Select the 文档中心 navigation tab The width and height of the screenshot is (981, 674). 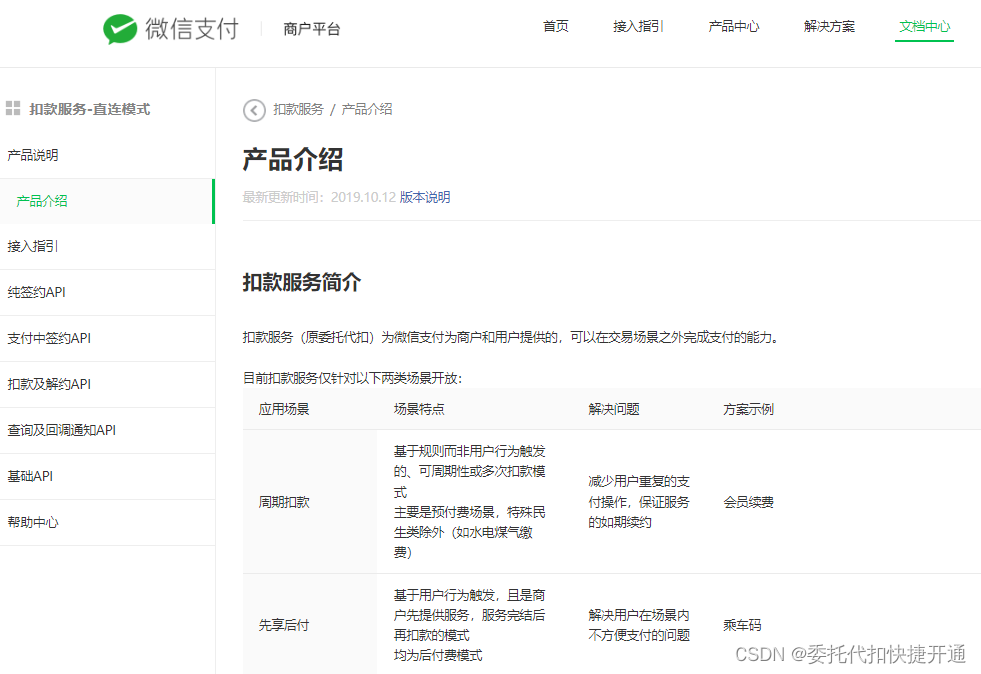pos(924,26)
